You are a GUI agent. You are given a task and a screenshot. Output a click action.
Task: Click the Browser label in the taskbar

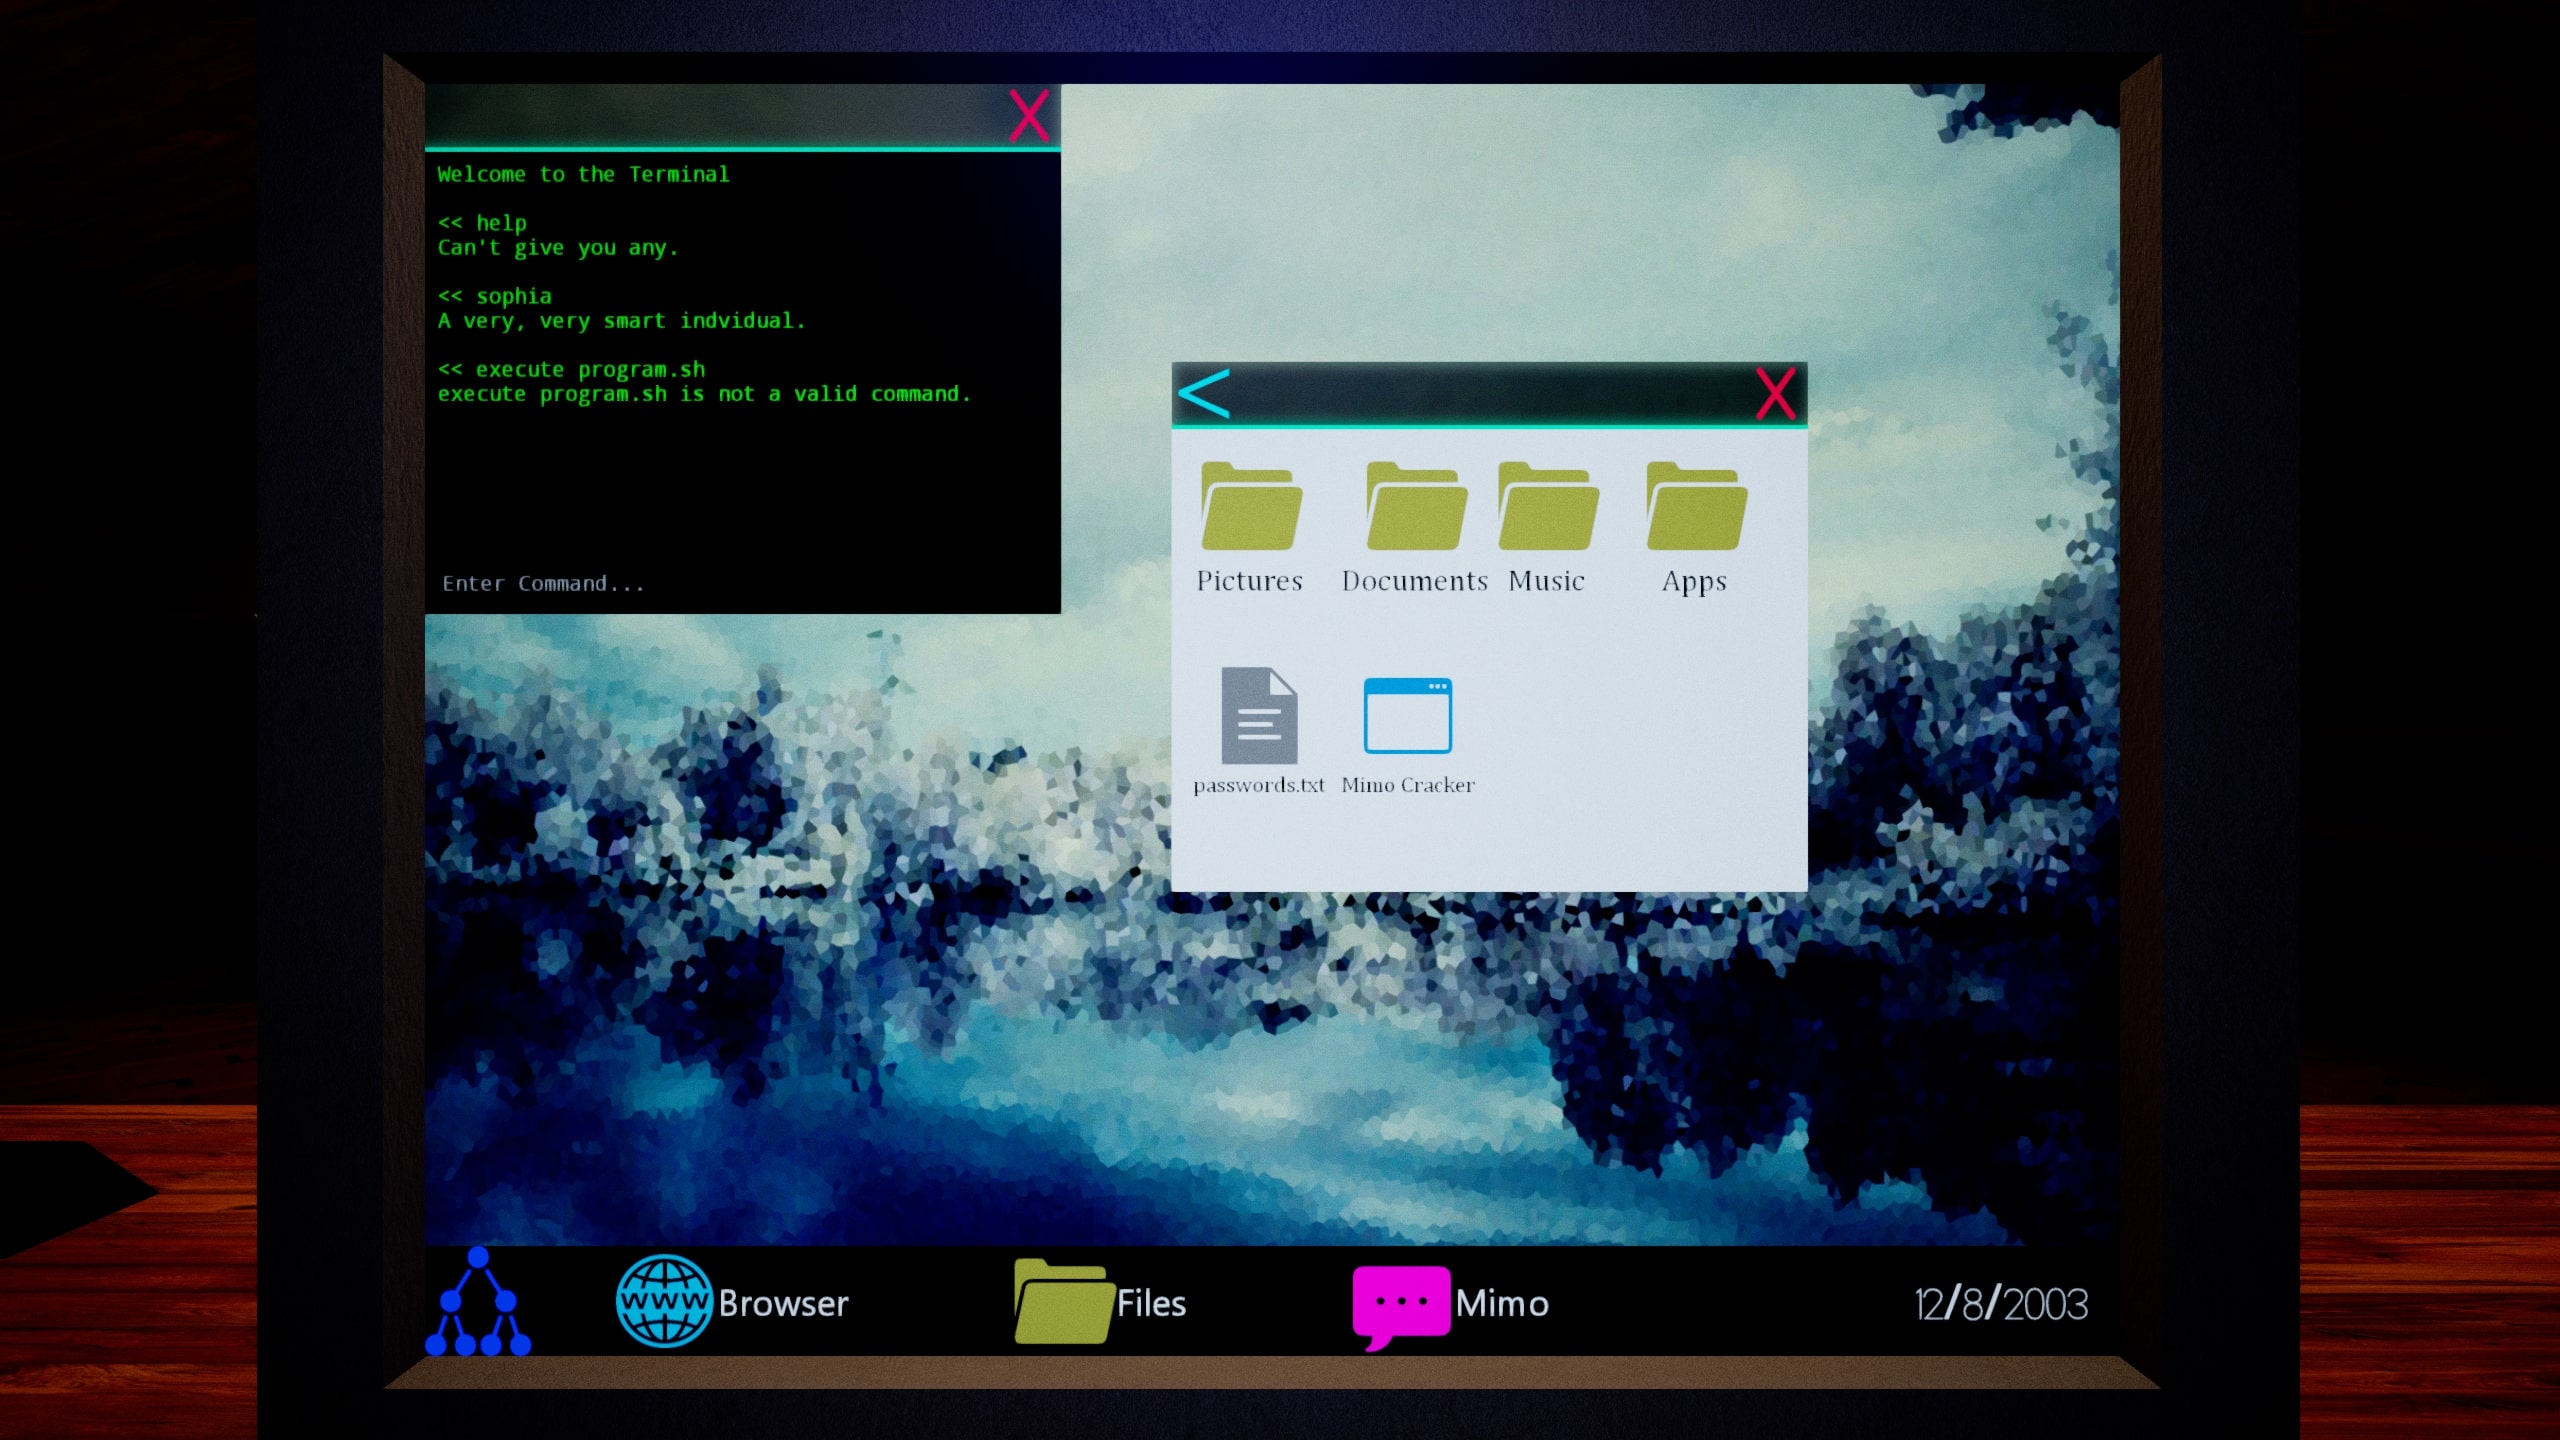pos(783,1303)
